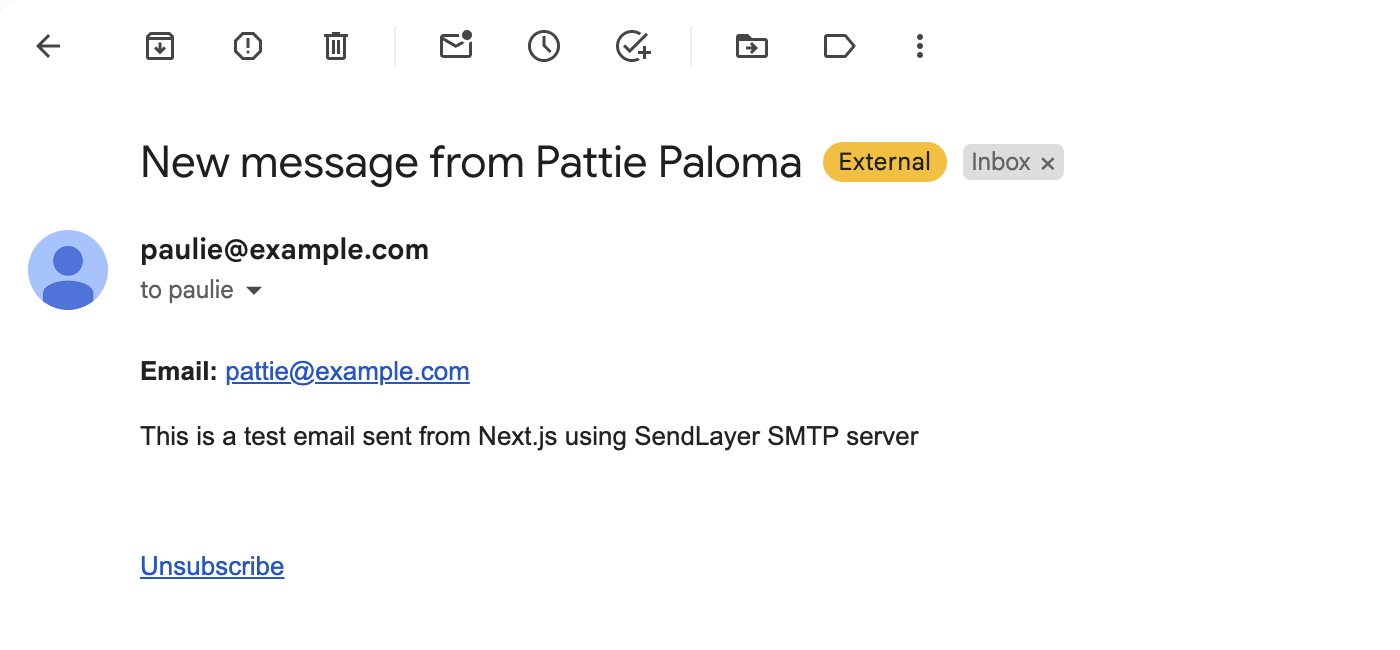Screen dimensions: 1400x650
Task: Go back with the left arrow
Action: coord(48,46)
